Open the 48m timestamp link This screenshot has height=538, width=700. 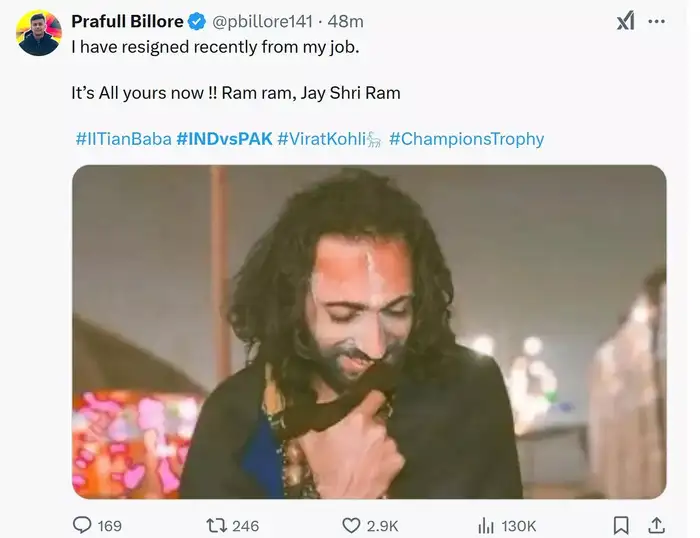tap(346, 21)
